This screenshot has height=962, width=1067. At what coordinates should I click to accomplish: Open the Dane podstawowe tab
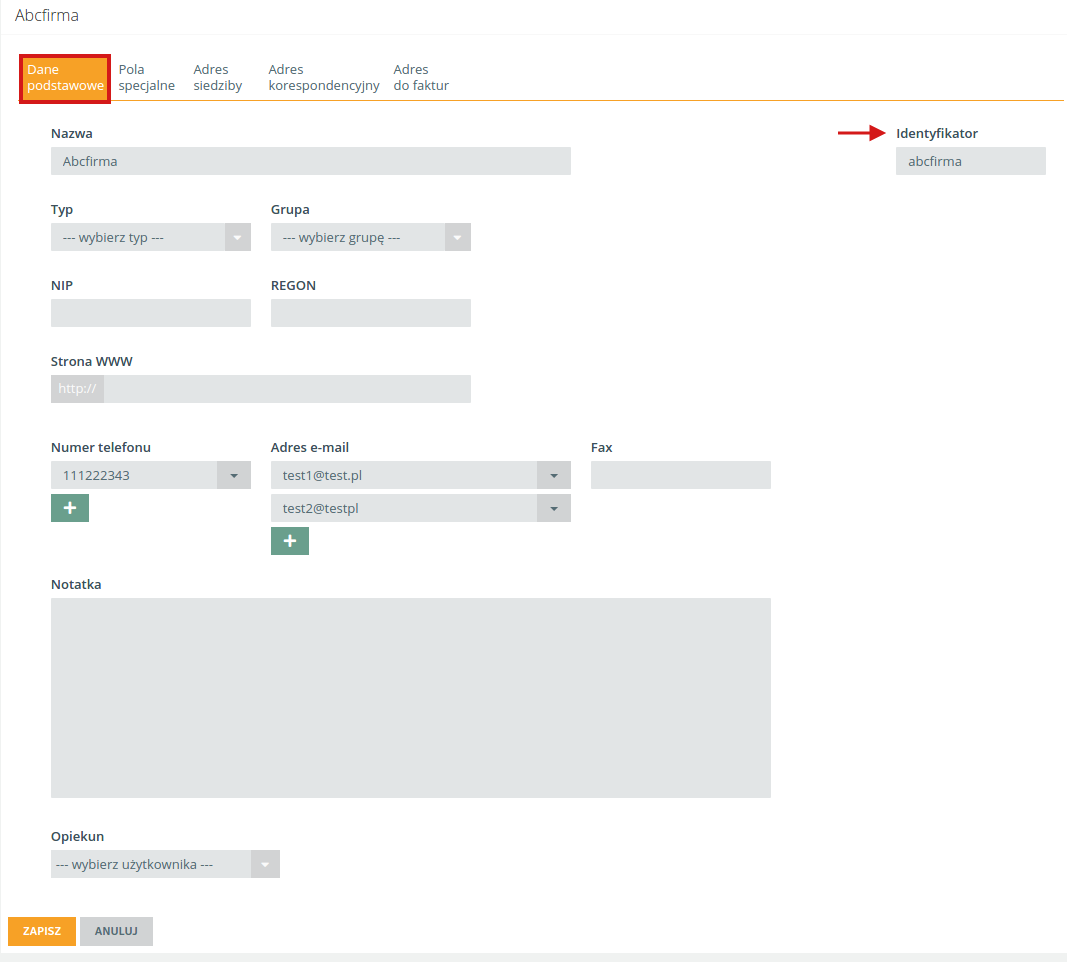tap(65, 78)
